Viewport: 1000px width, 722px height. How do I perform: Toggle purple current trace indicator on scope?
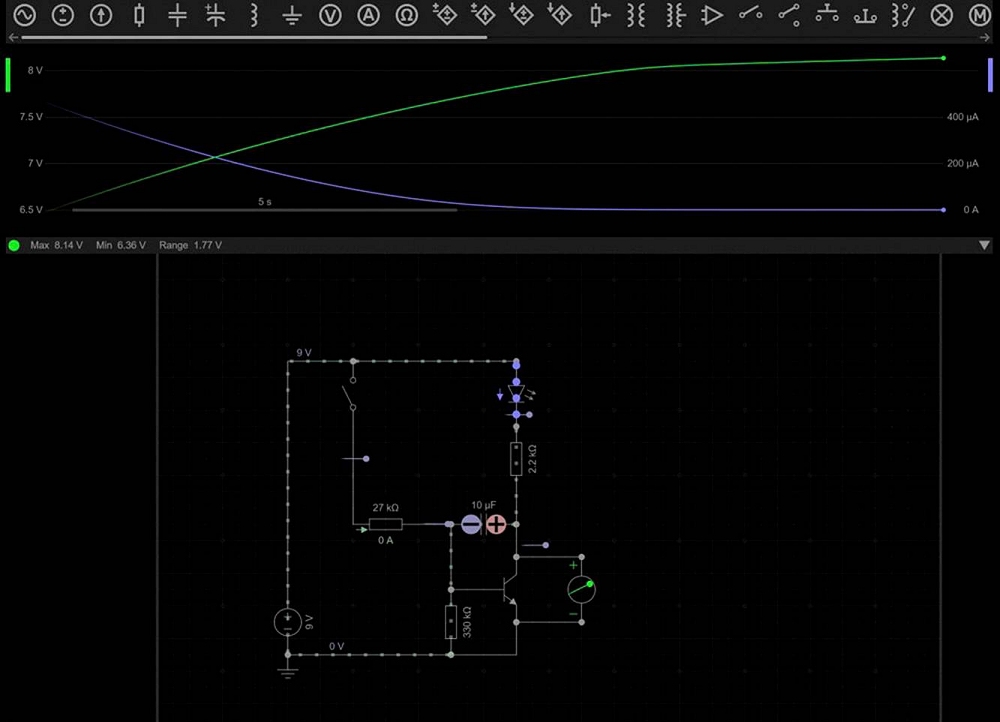pyautogui.click(x=990, y=75)
